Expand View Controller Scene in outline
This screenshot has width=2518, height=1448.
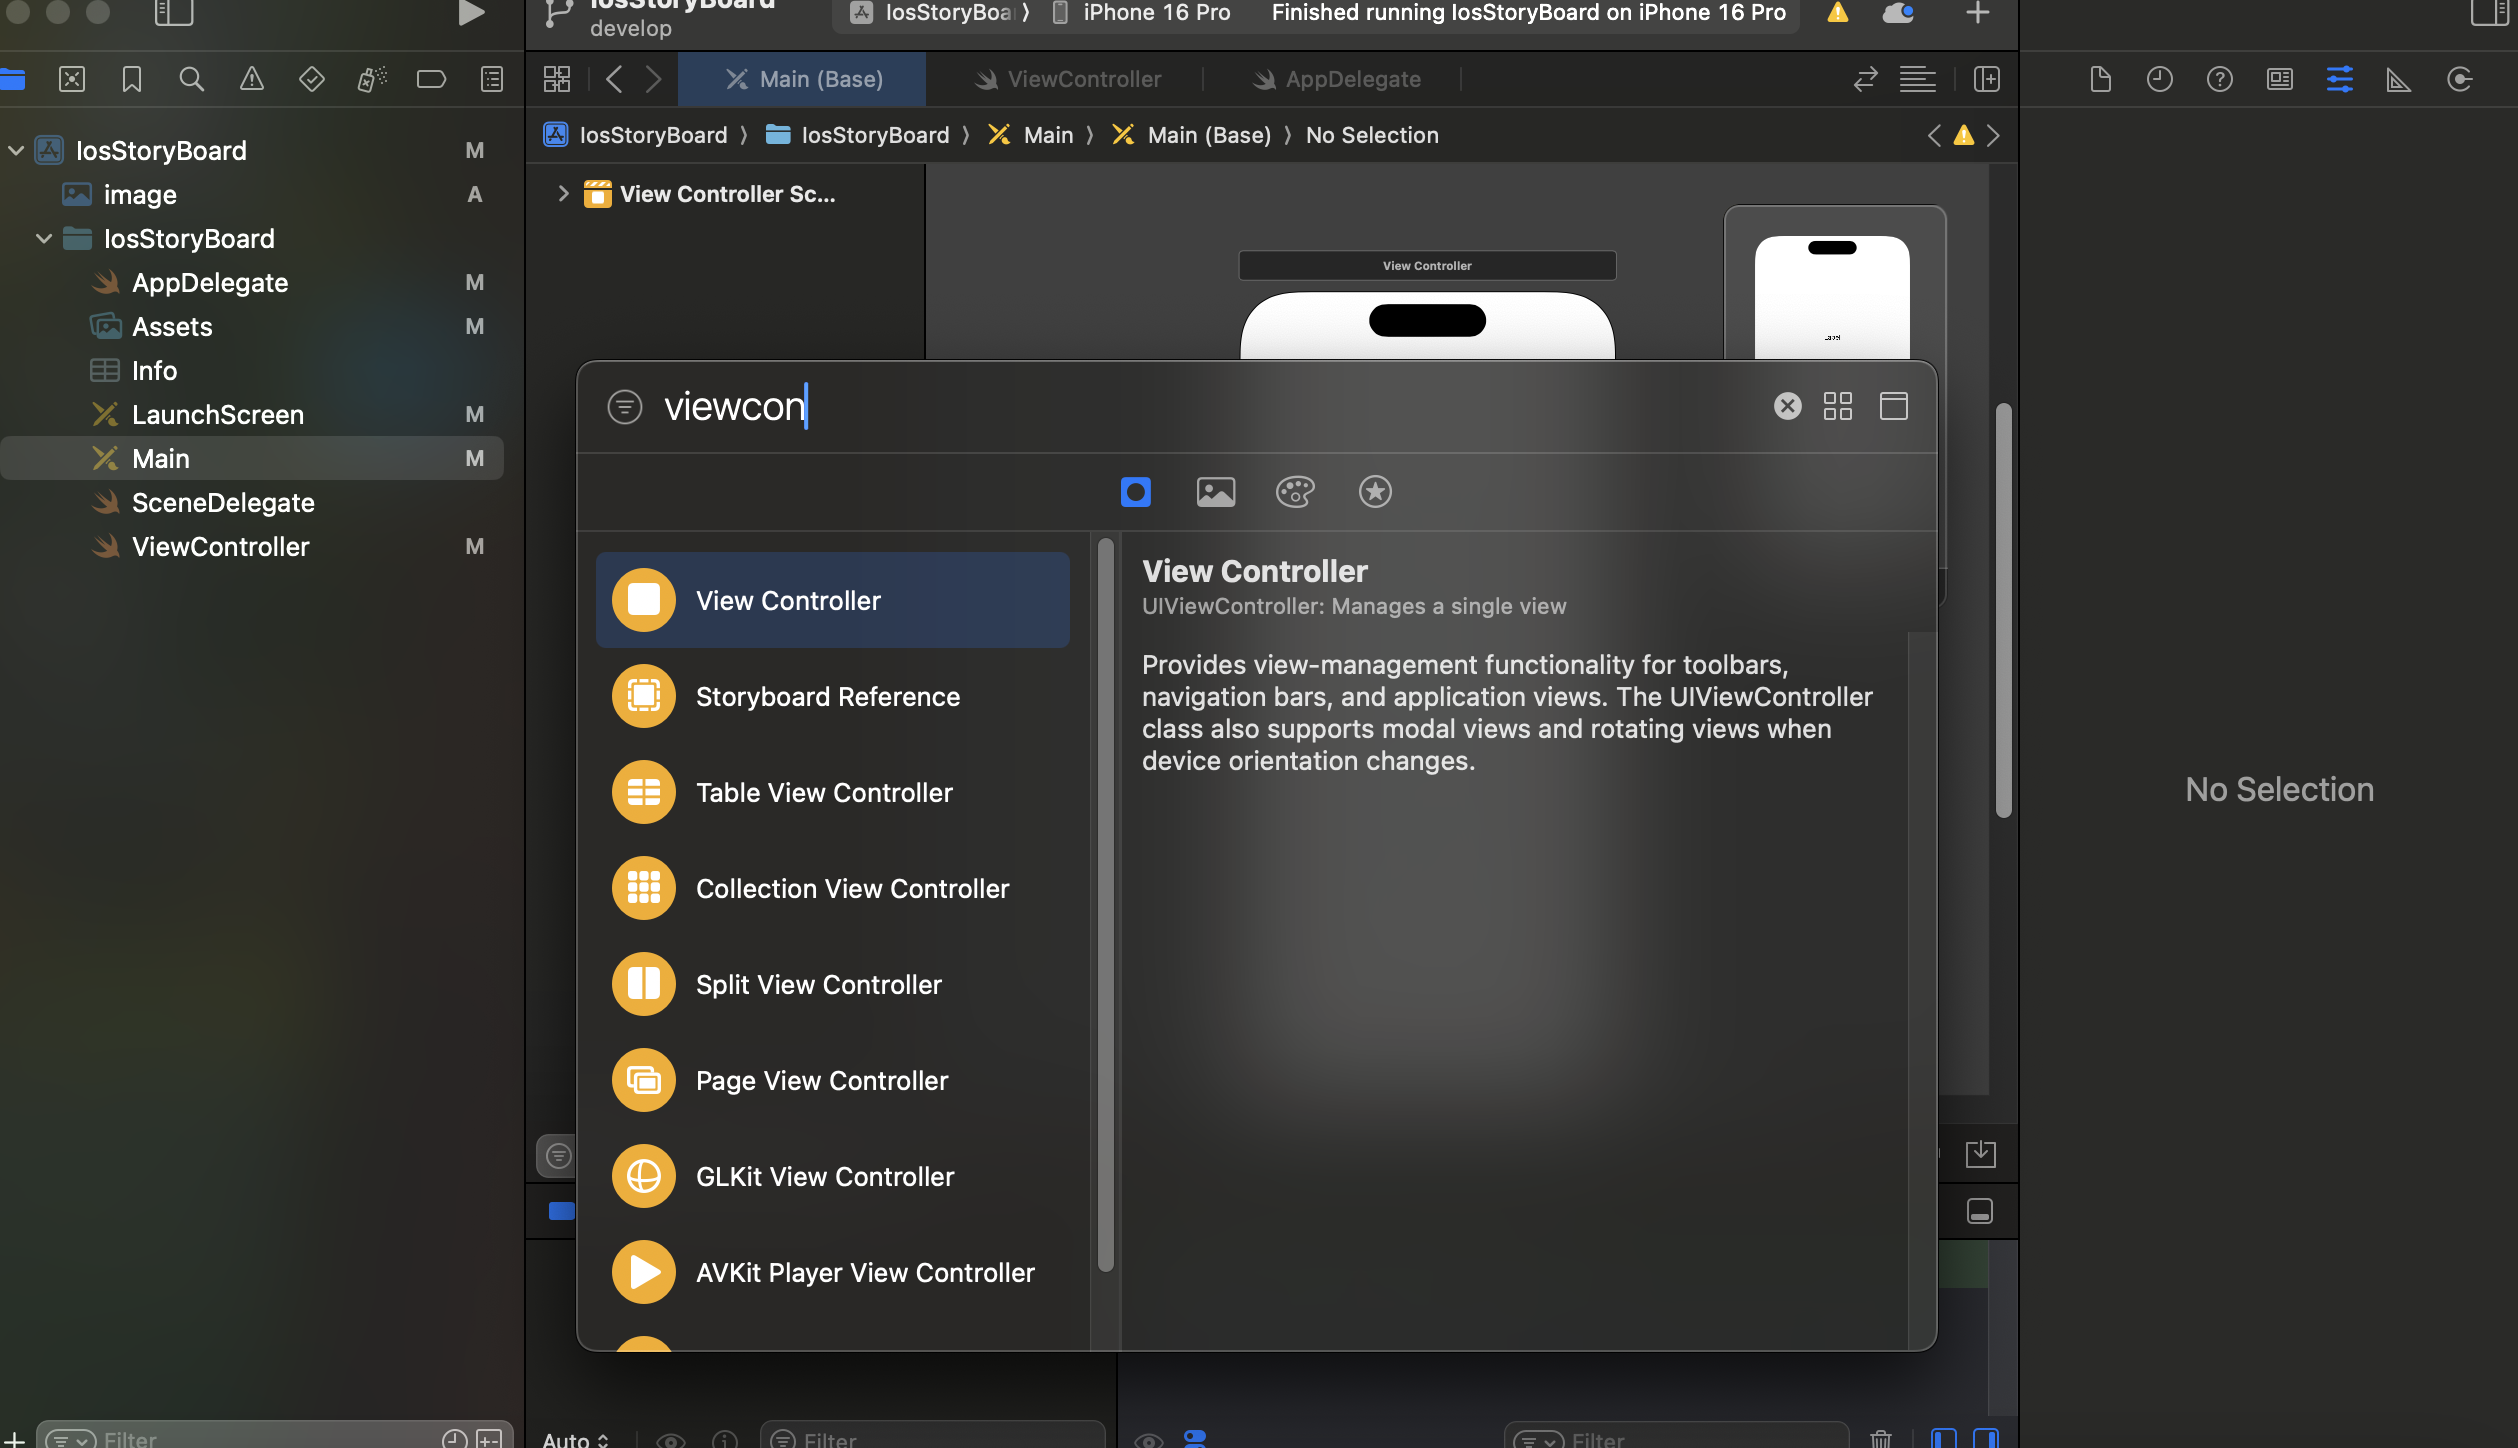pos(563,194)
